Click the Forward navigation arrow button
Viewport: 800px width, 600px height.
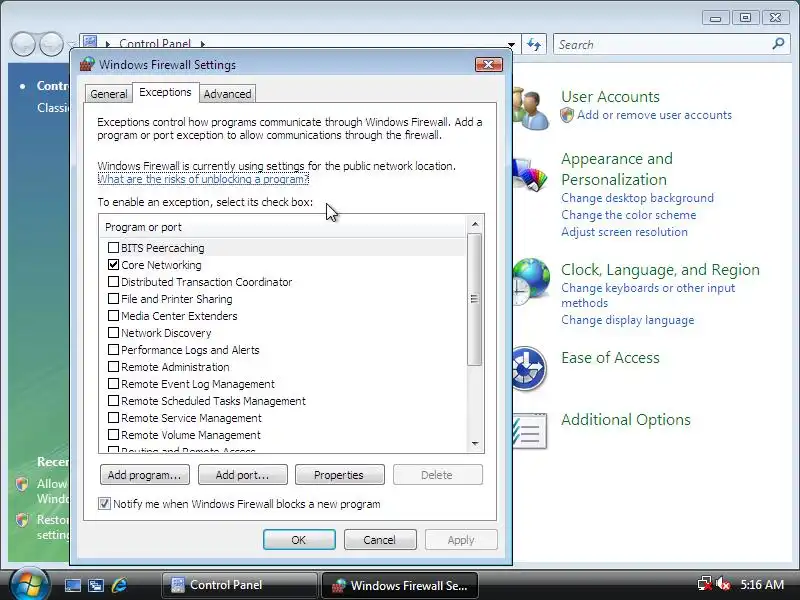pyautogui.click(x=52, y=44)
